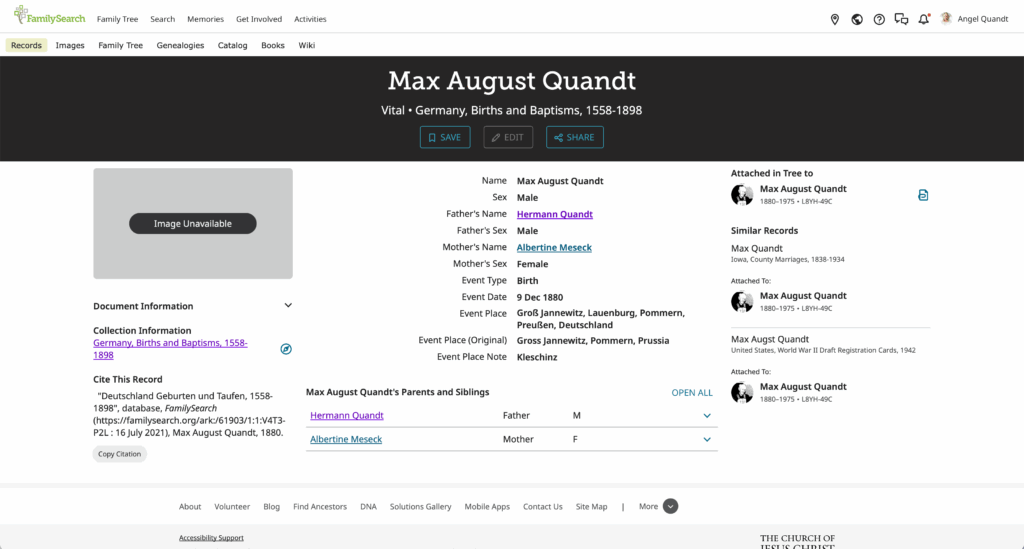1024x549 pixels.
Task: Click the event date value 9 Dec 1880
Action: tap(539, 297)
